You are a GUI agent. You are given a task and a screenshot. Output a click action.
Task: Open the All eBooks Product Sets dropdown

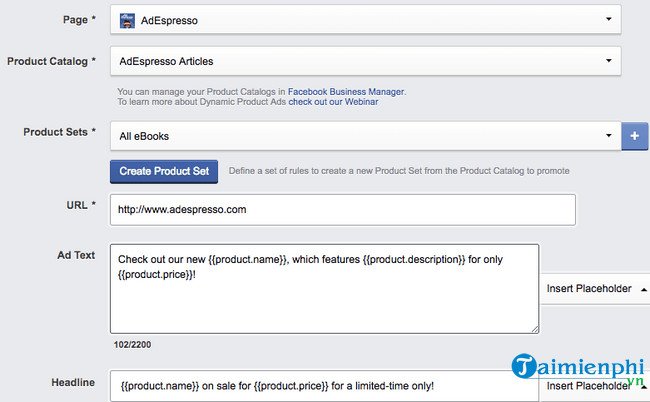(x=365, y=136)
